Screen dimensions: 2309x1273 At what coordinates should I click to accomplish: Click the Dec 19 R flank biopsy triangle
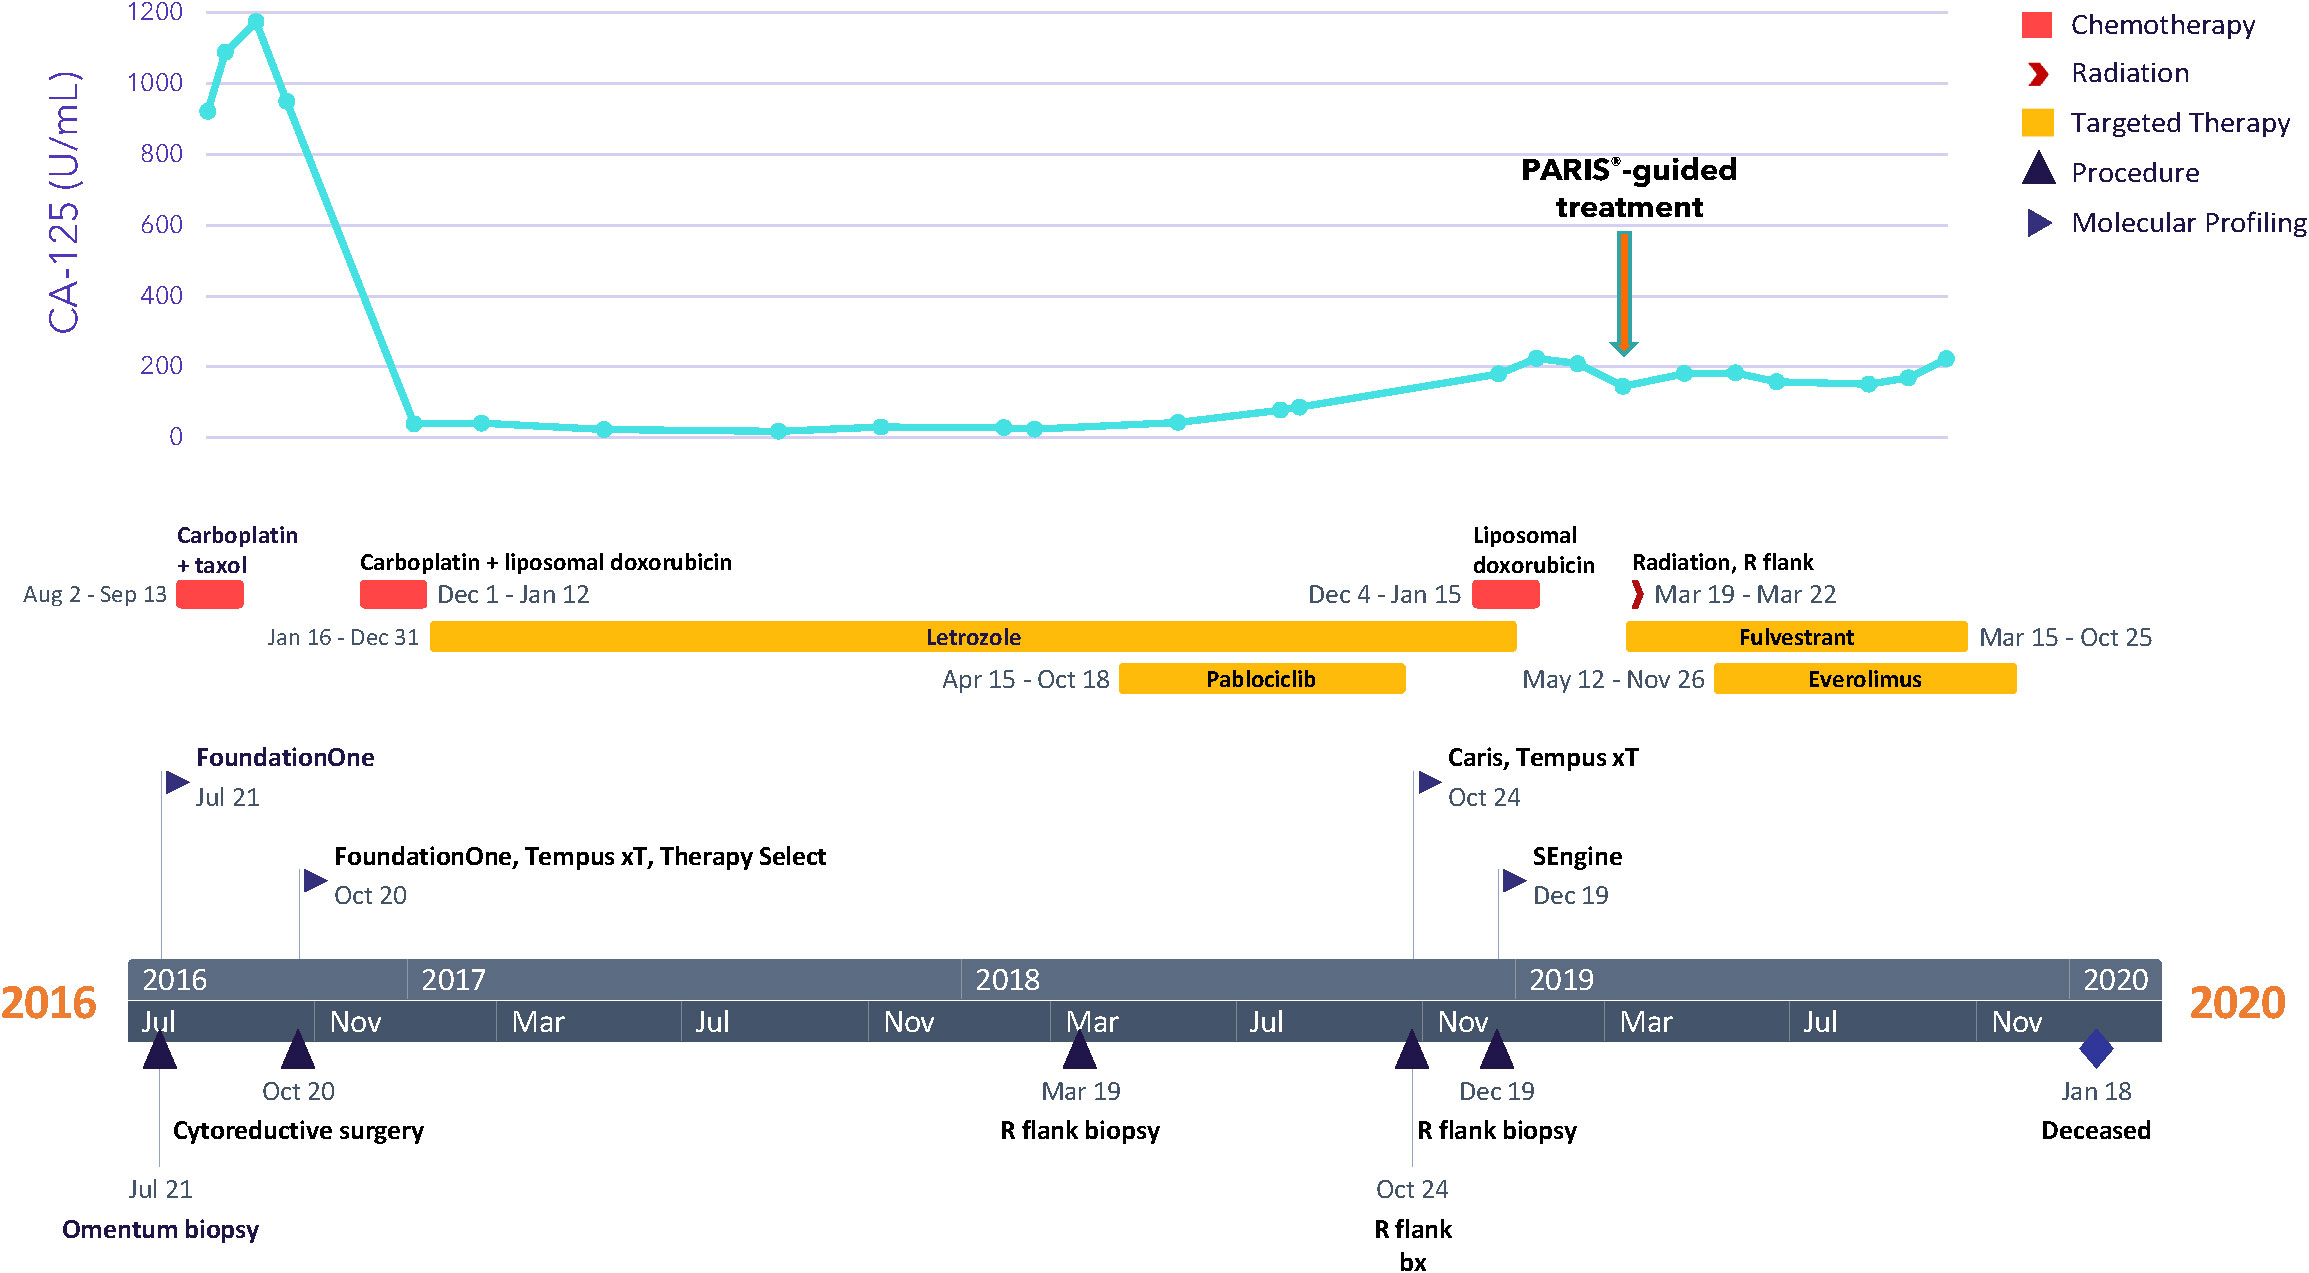[1497, 1050]
